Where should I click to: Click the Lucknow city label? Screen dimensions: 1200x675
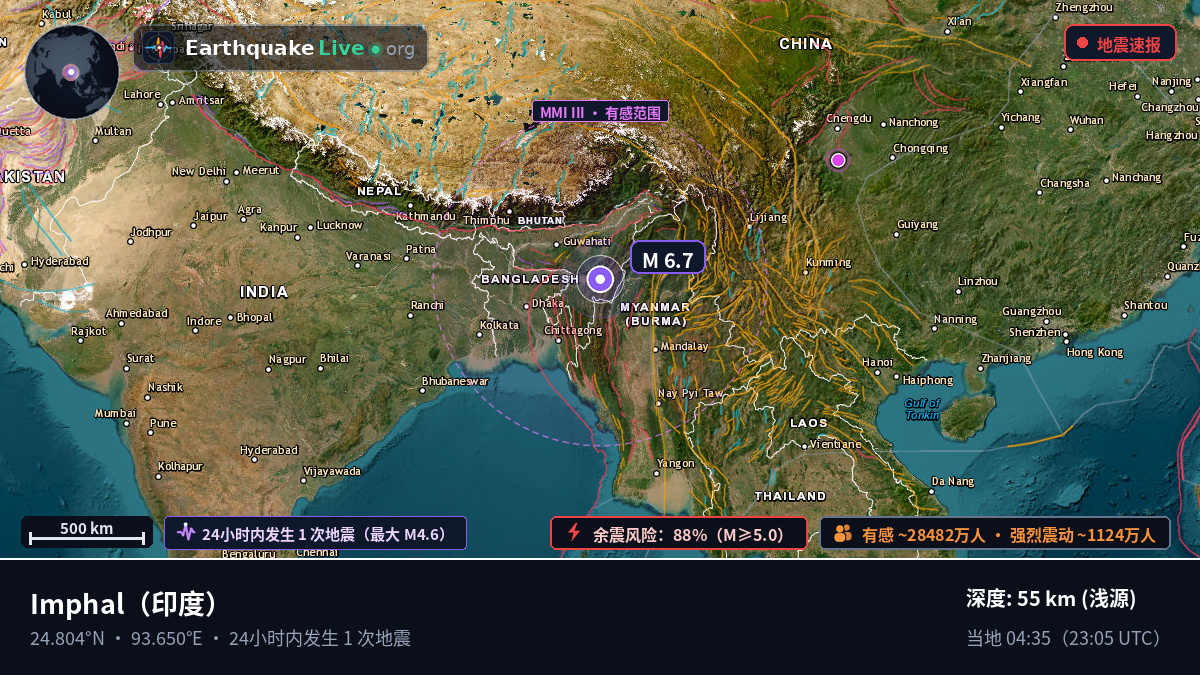point(340,225)
